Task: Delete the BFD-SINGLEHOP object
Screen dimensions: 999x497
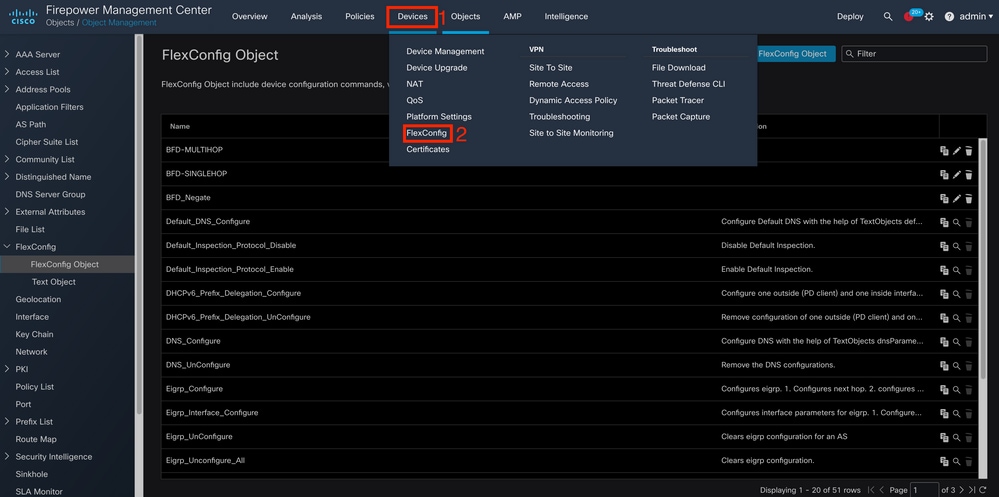Action: (968, 174)
